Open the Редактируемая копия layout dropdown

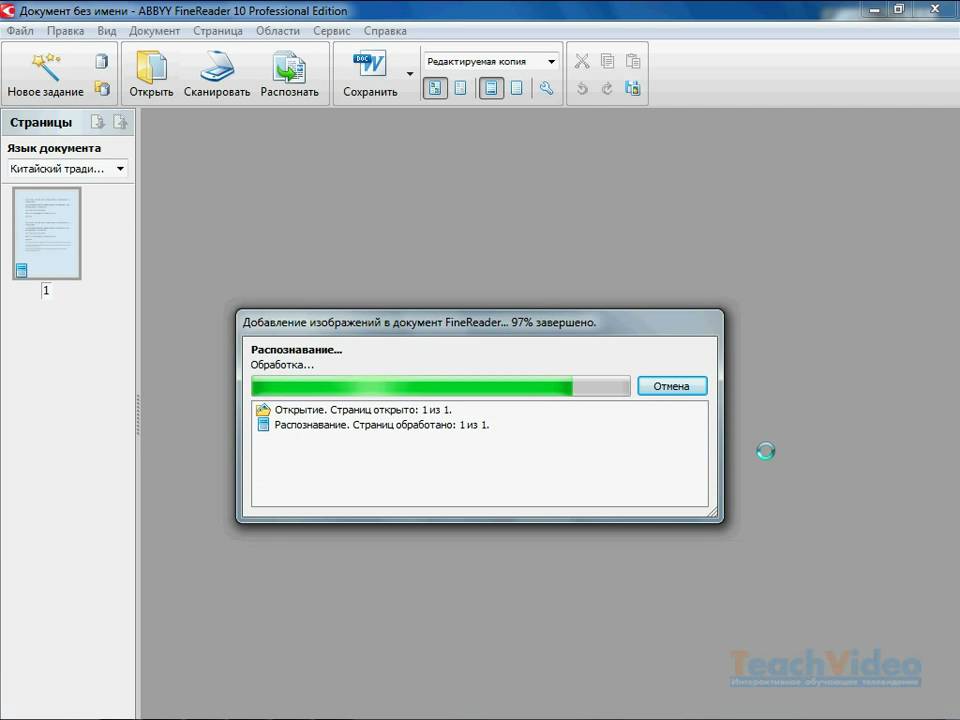point(490,61)
